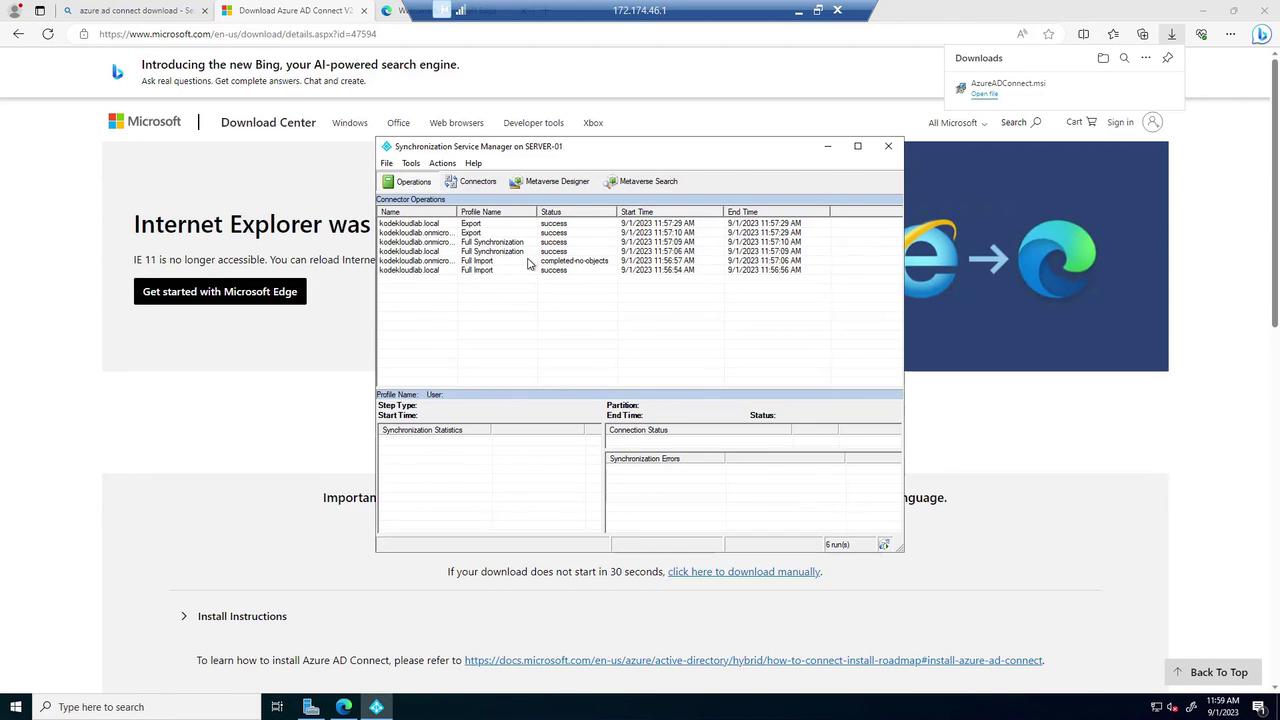1280x720 pixels.
Task: Click Get started with Microsoft Edge button
Action: [220, 292]
